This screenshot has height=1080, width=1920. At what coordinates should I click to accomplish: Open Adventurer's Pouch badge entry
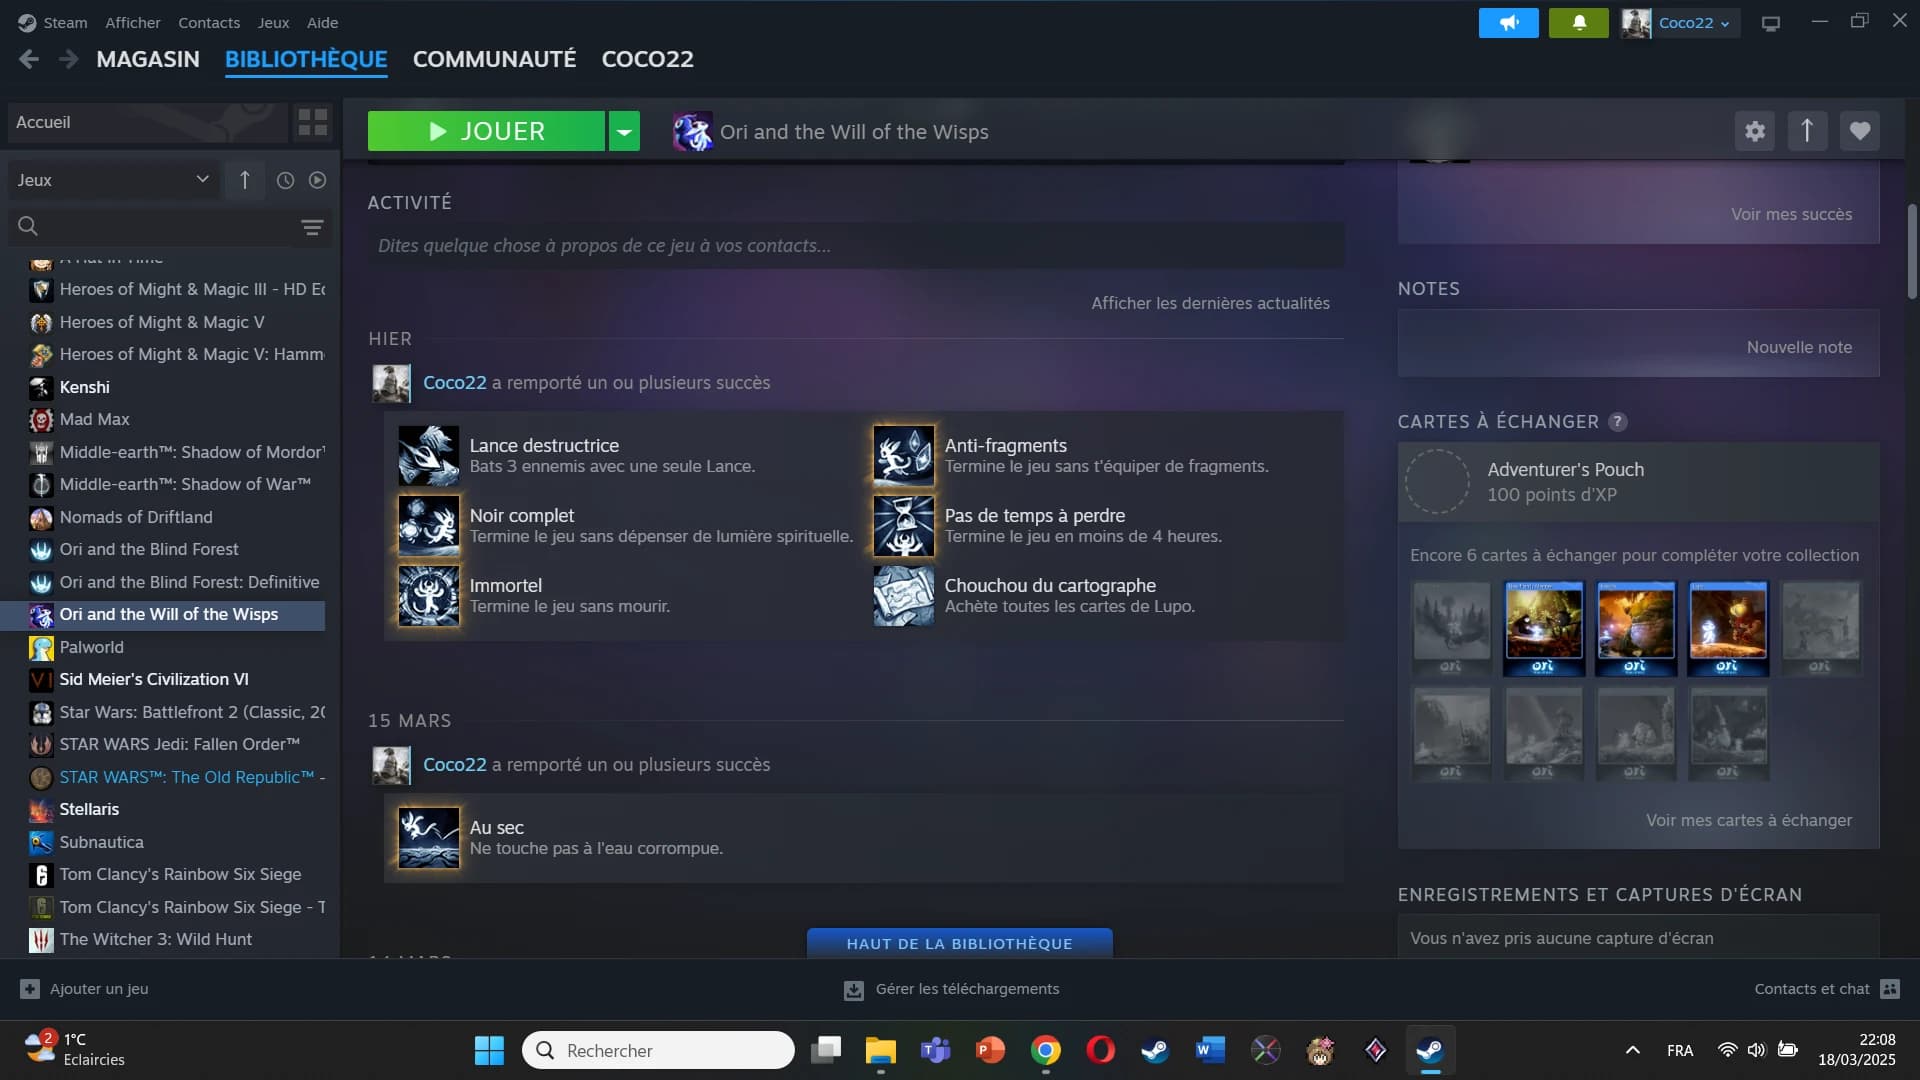[1638, 482]
